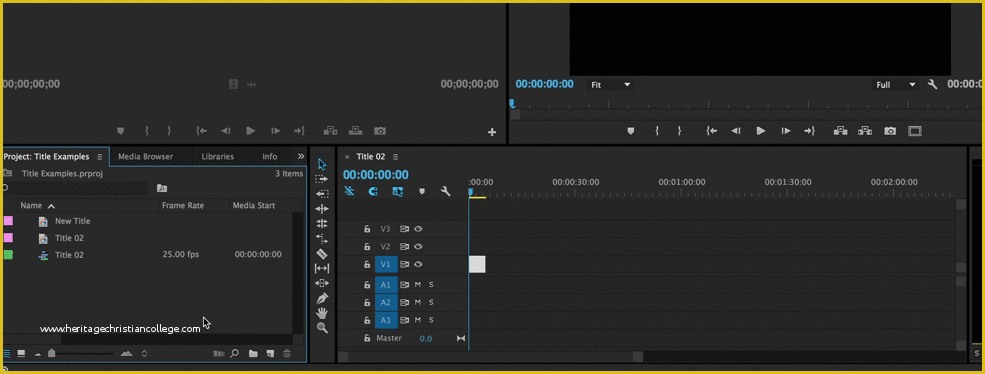This screenshot has height=374, width=985.
Task: Switch to the Hand tool
Action: (x=322, y=313)
